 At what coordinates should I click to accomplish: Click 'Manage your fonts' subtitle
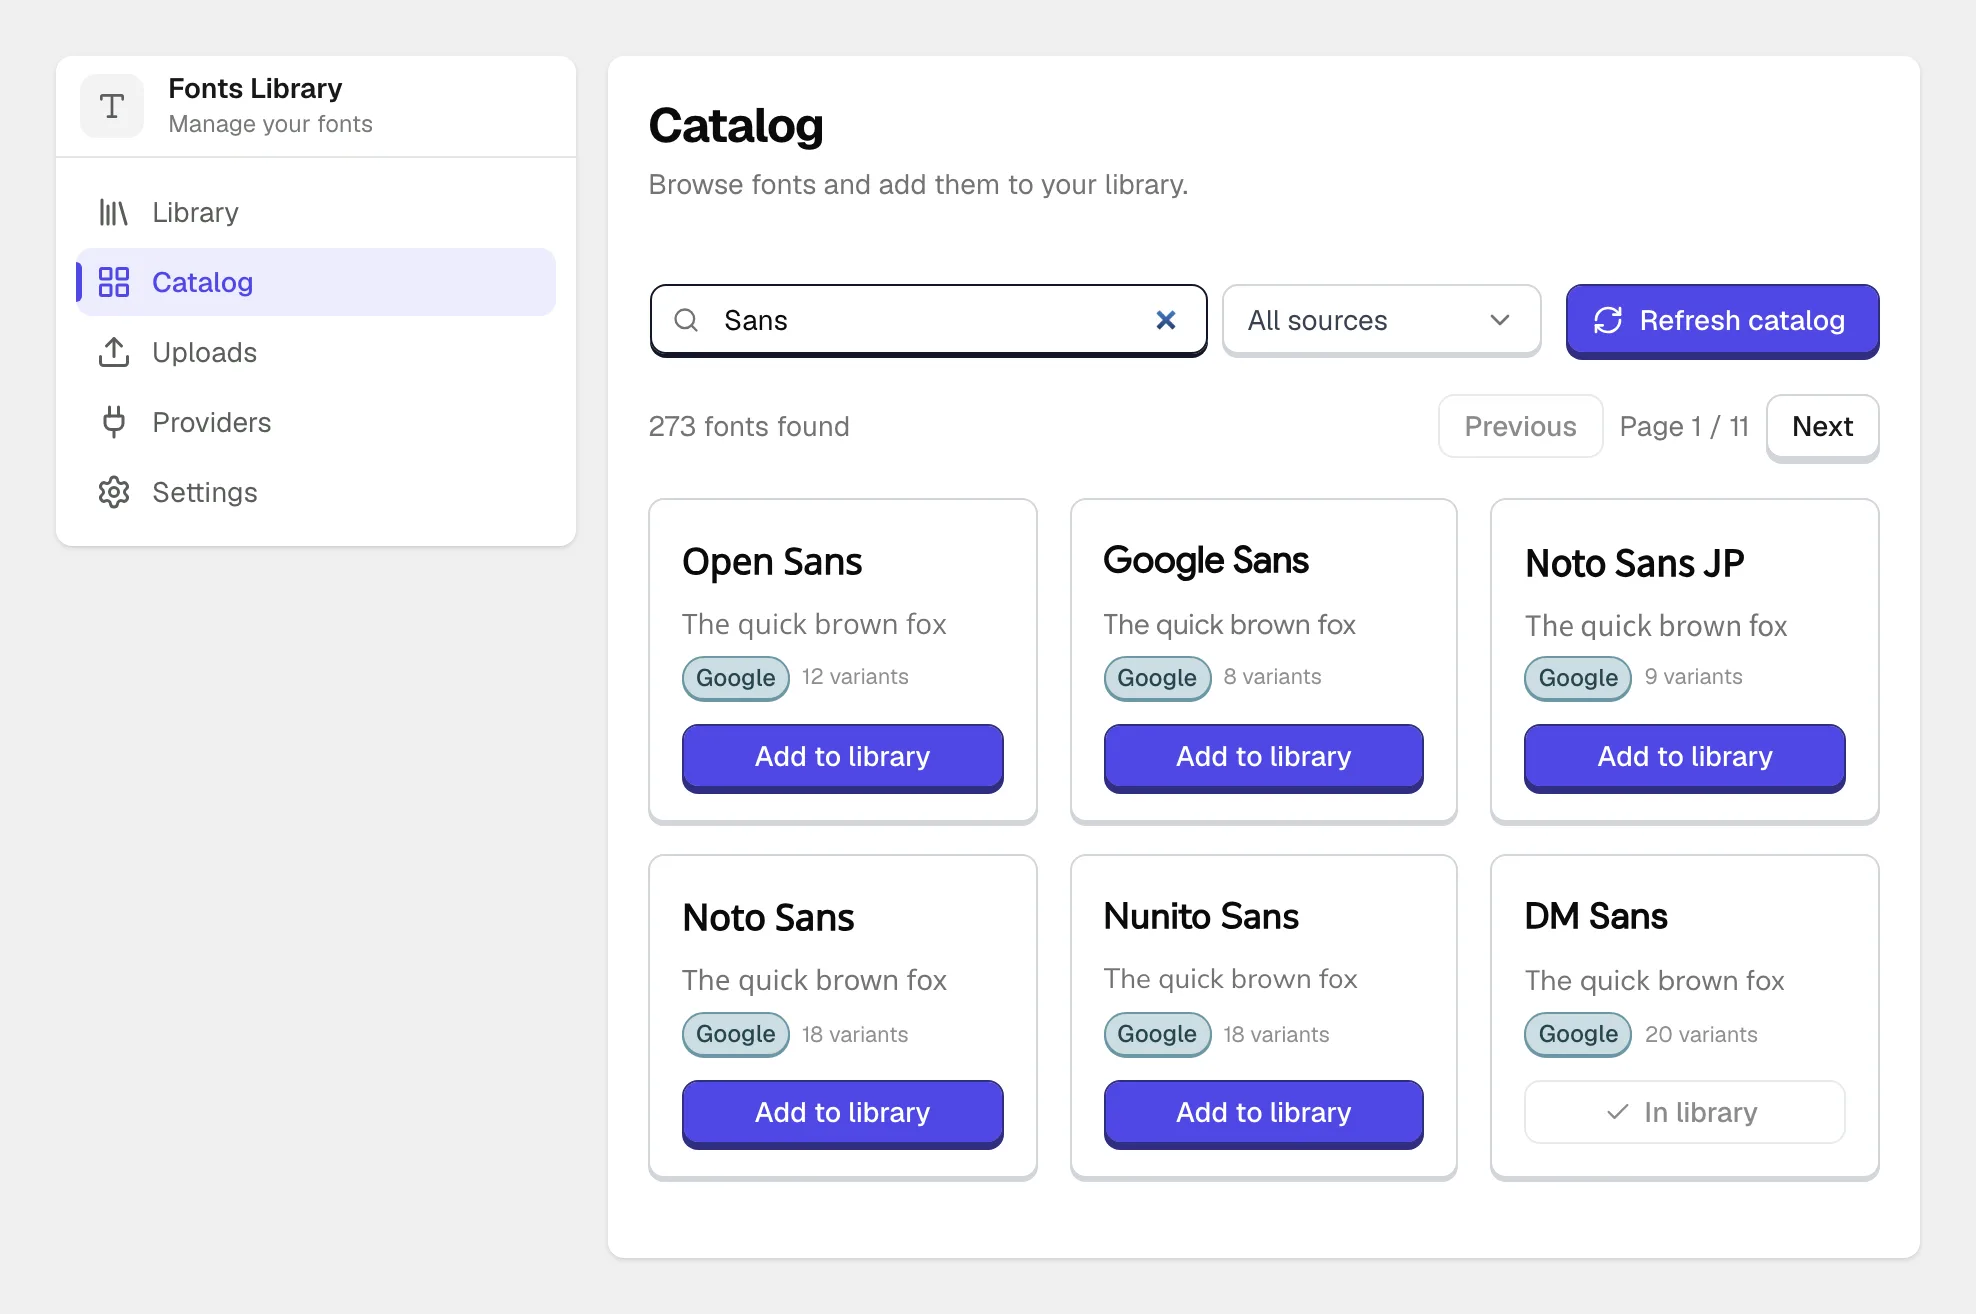pos(270,124)
